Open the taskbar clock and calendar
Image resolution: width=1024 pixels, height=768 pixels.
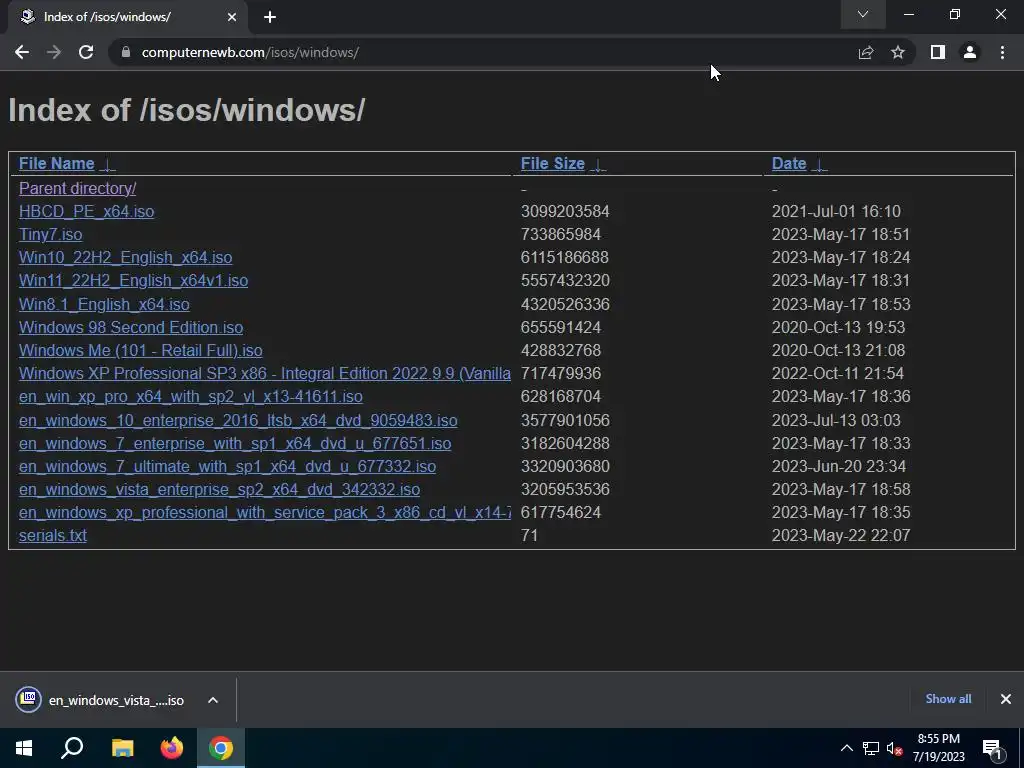point(938,748)
